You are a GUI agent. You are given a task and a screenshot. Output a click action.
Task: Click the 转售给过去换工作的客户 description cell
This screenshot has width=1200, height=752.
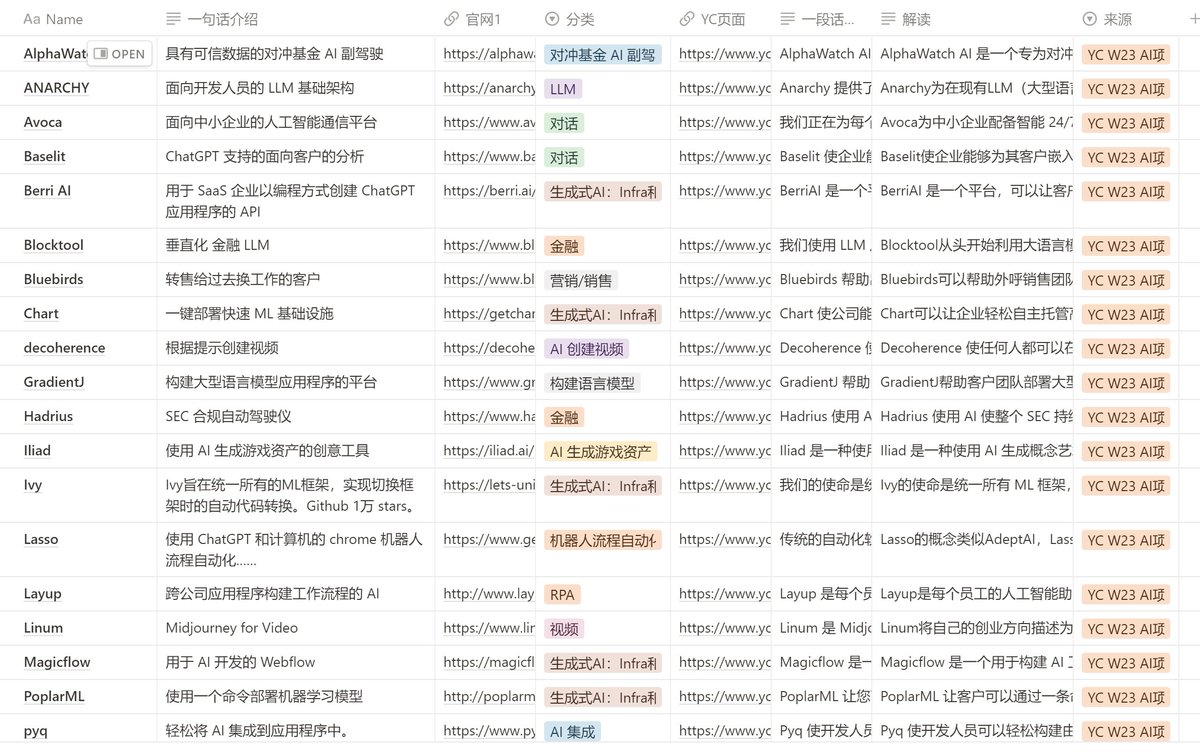[x=296, y=279]
